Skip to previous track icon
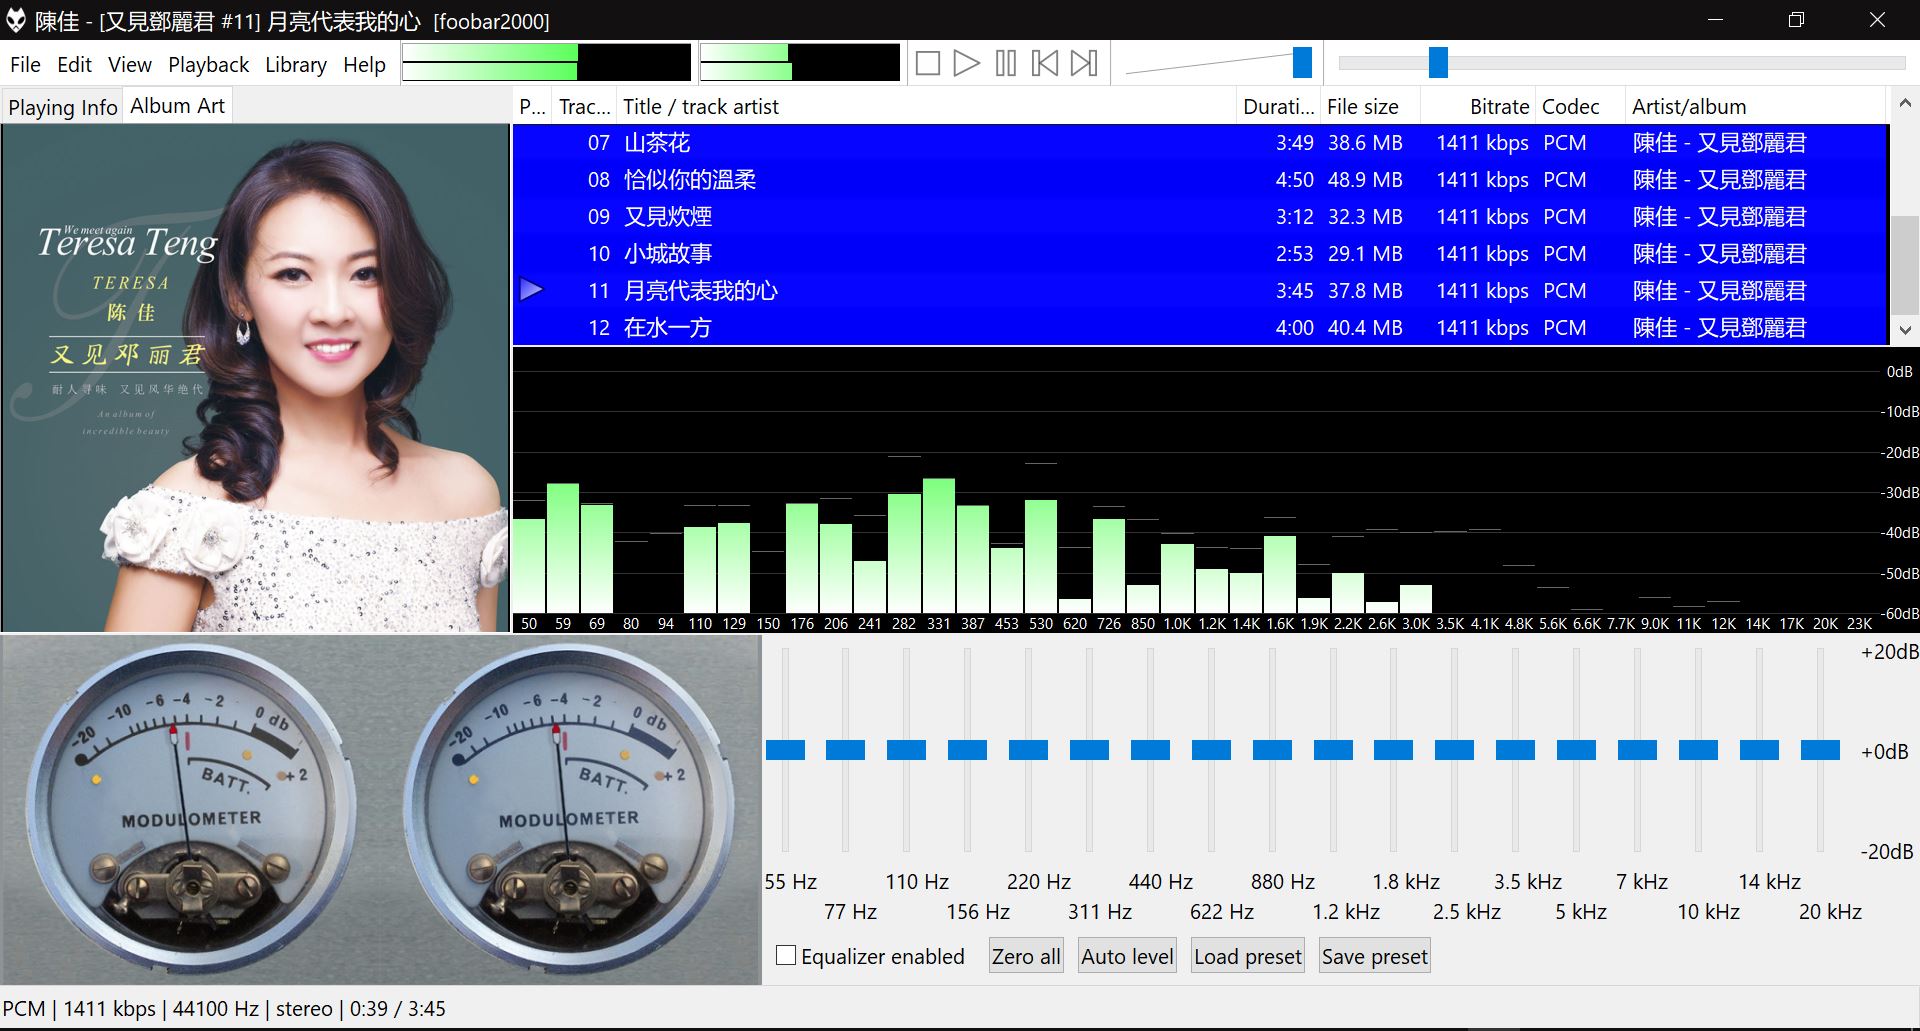The width and height of the screenshot is (1920, 1031). click(1045, 64)
